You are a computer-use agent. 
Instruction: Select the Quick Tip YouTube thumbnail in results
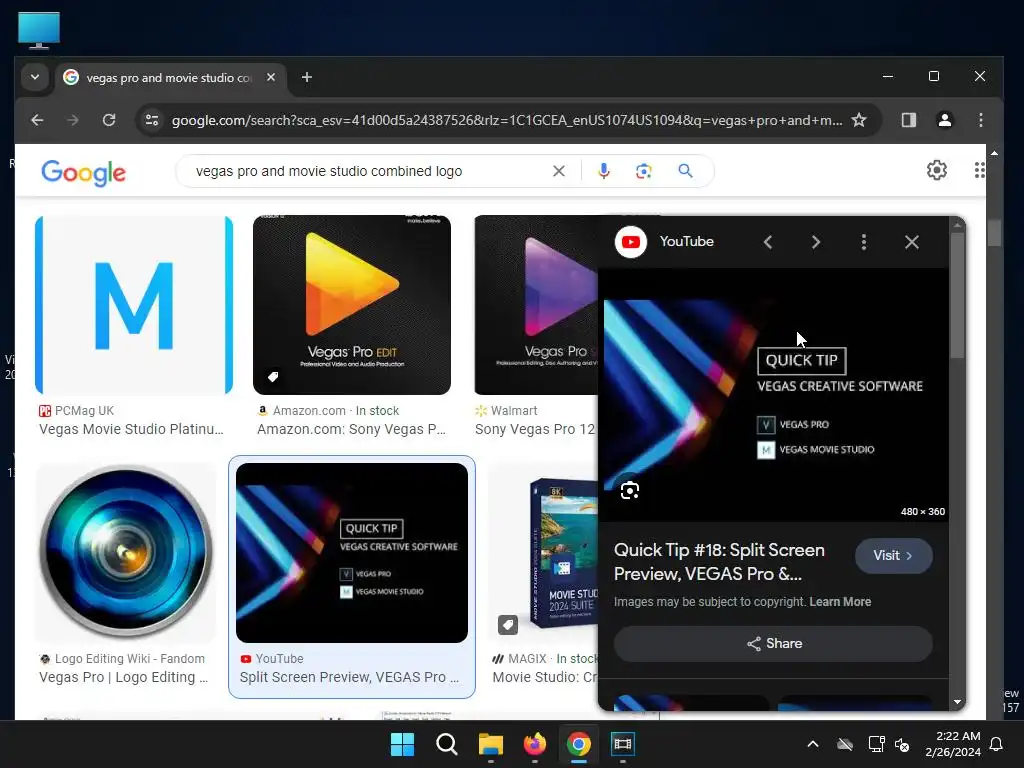coord(352,552)
